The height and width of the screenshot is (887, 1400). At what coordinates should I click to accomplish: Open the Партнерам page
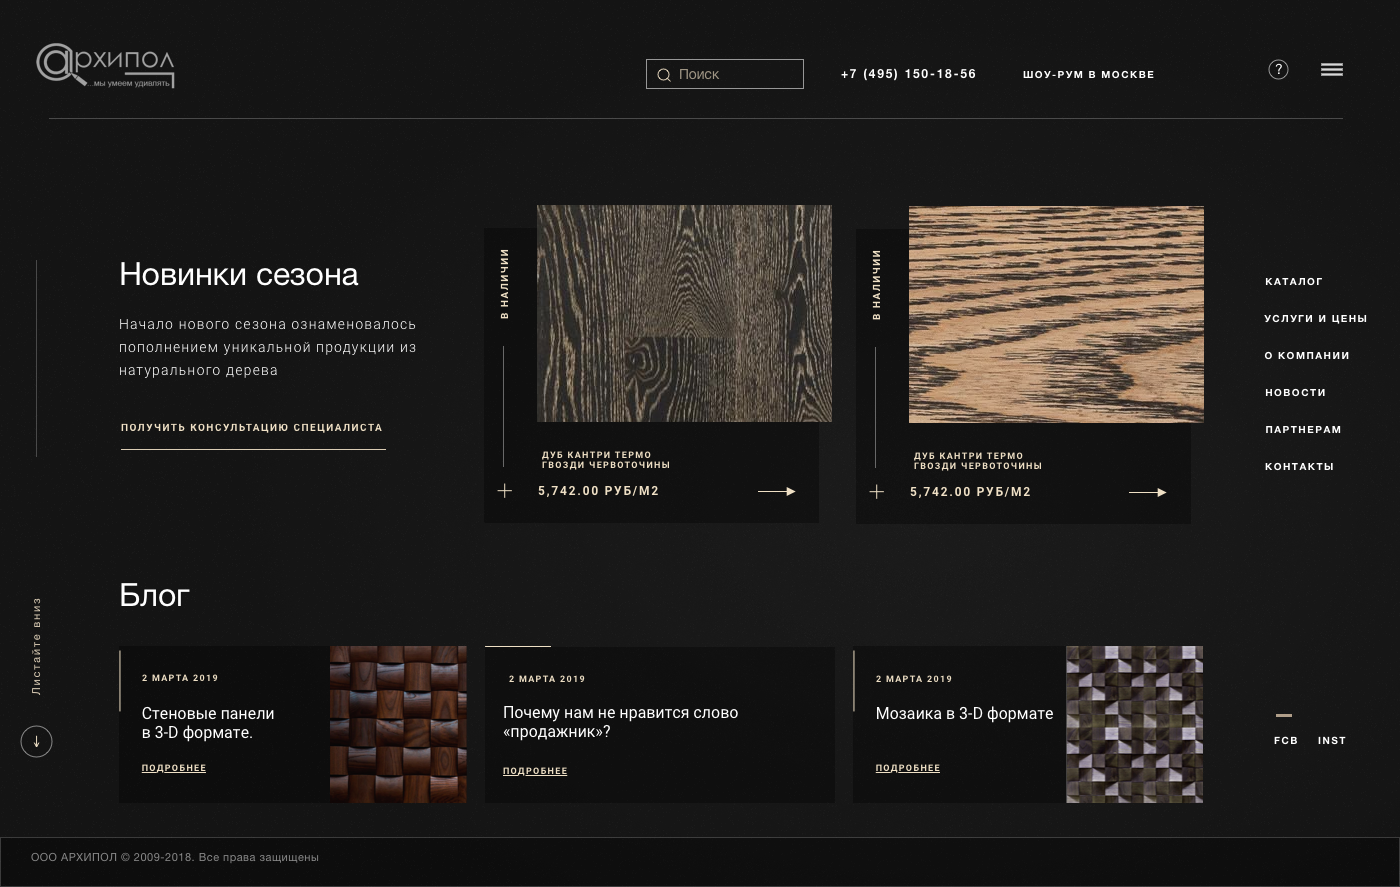click(1303, 430)
